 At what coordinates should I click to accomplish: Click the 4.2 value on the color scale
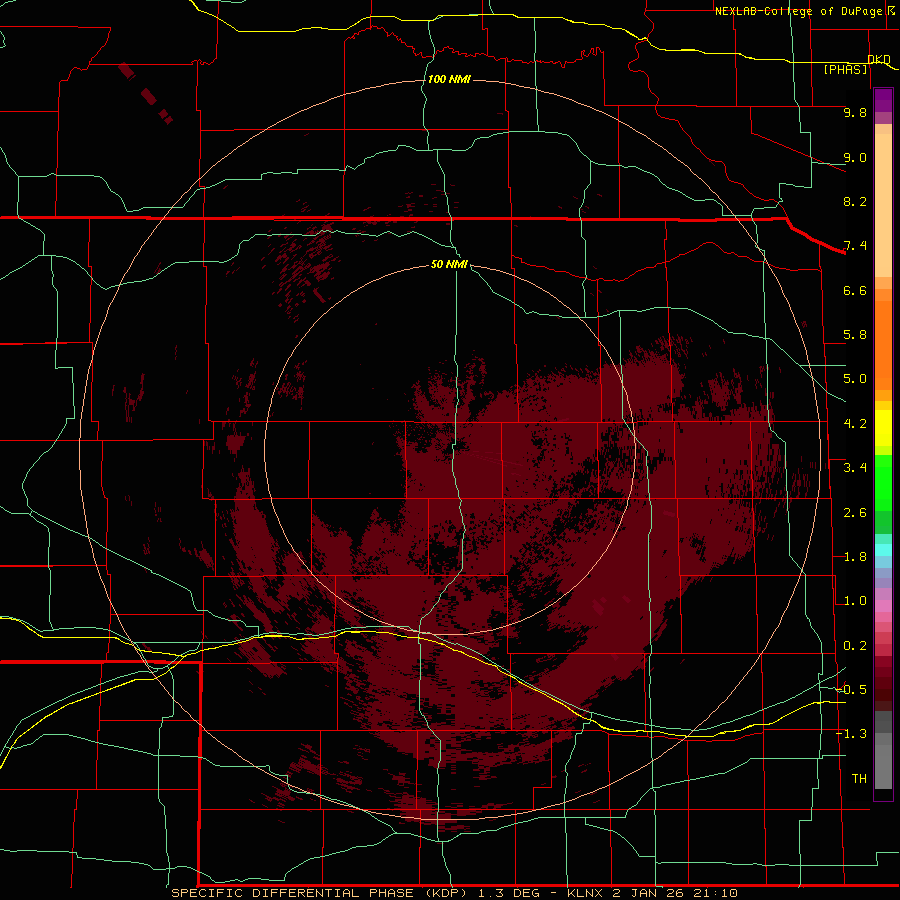click(855, 424)
